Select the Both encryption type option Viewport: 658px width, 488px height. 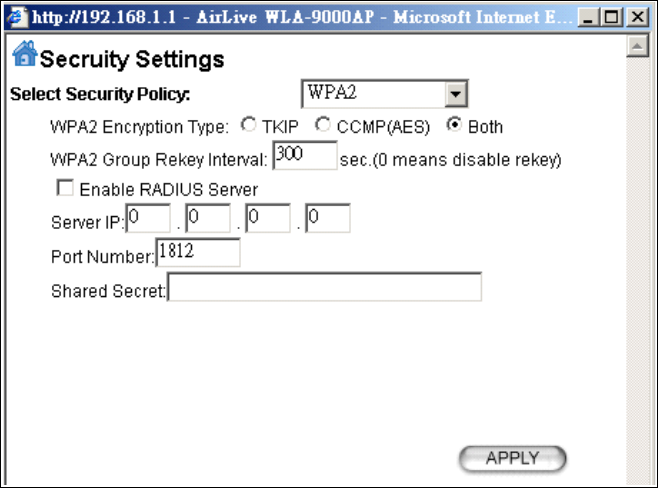pyautogui.click(x=454, y=125)
